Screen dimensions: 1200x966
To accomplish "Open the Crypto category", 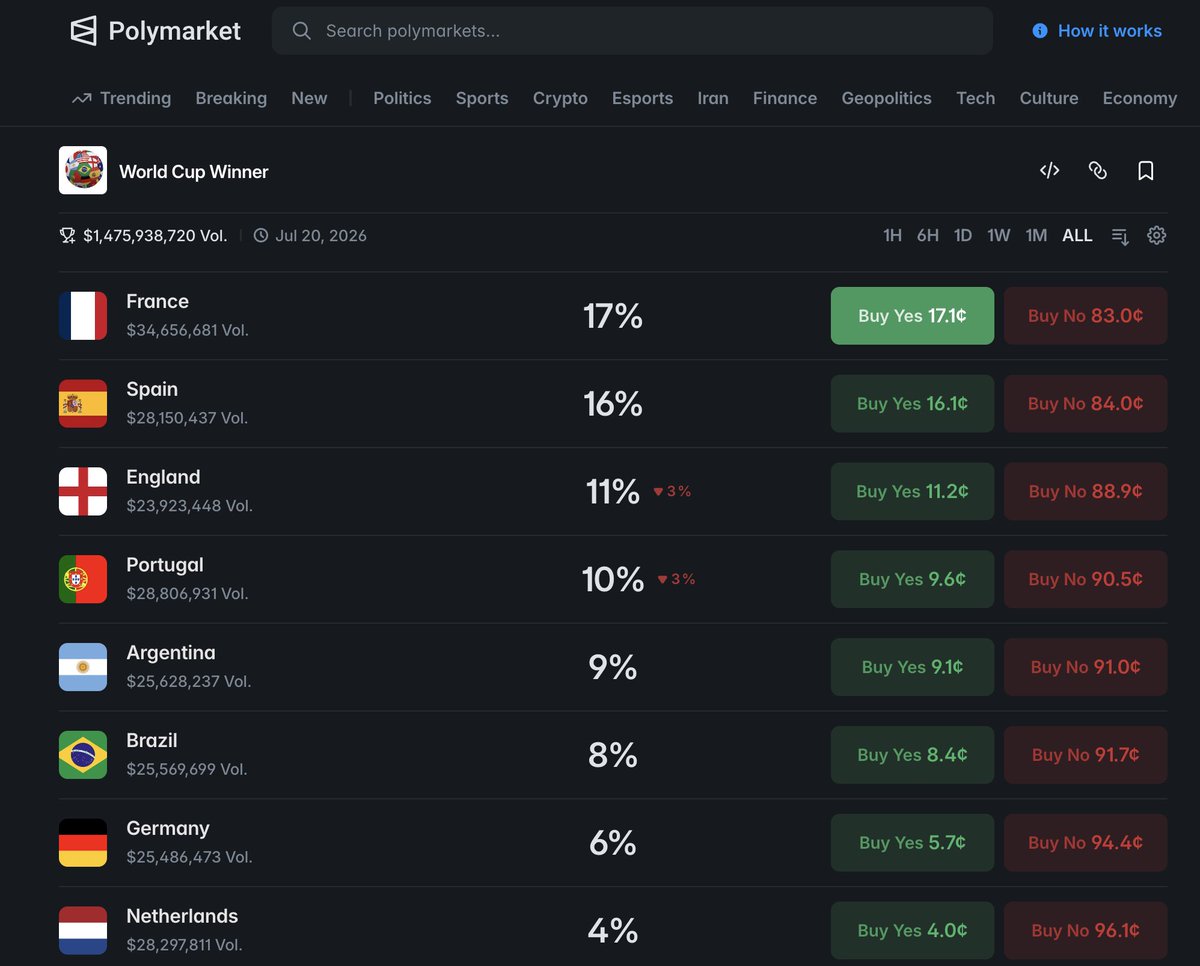I will [x=560, y=98].
